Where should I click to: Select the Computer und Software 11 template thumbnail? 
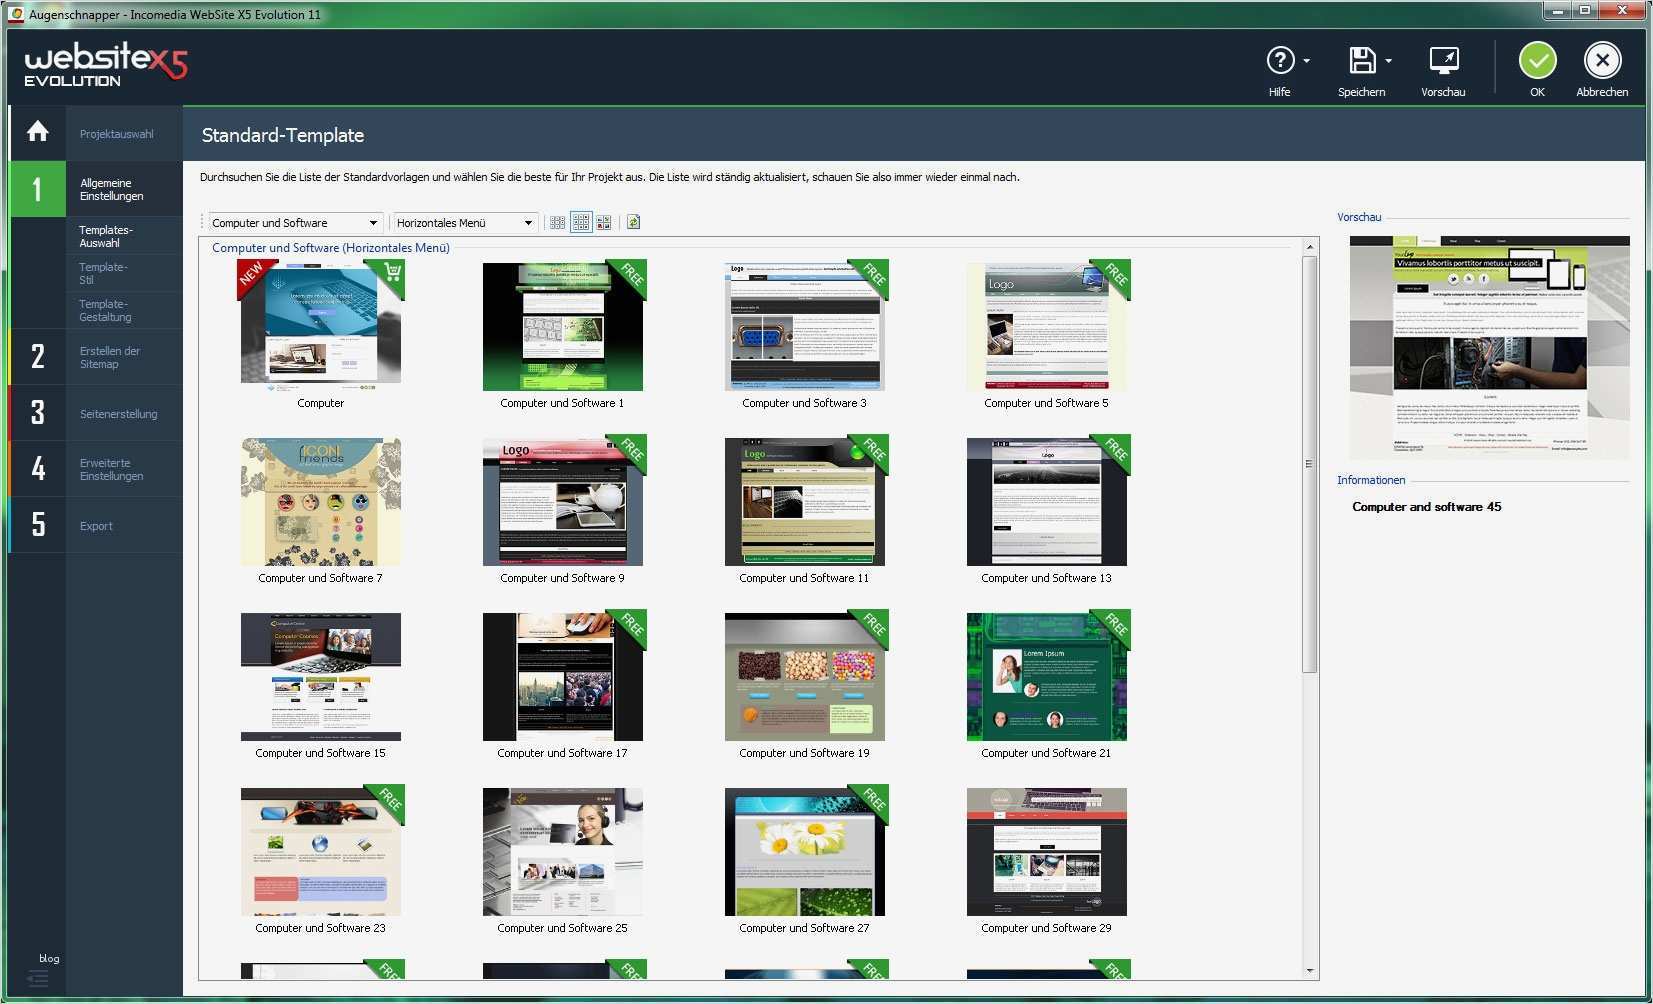pos(804,501)
